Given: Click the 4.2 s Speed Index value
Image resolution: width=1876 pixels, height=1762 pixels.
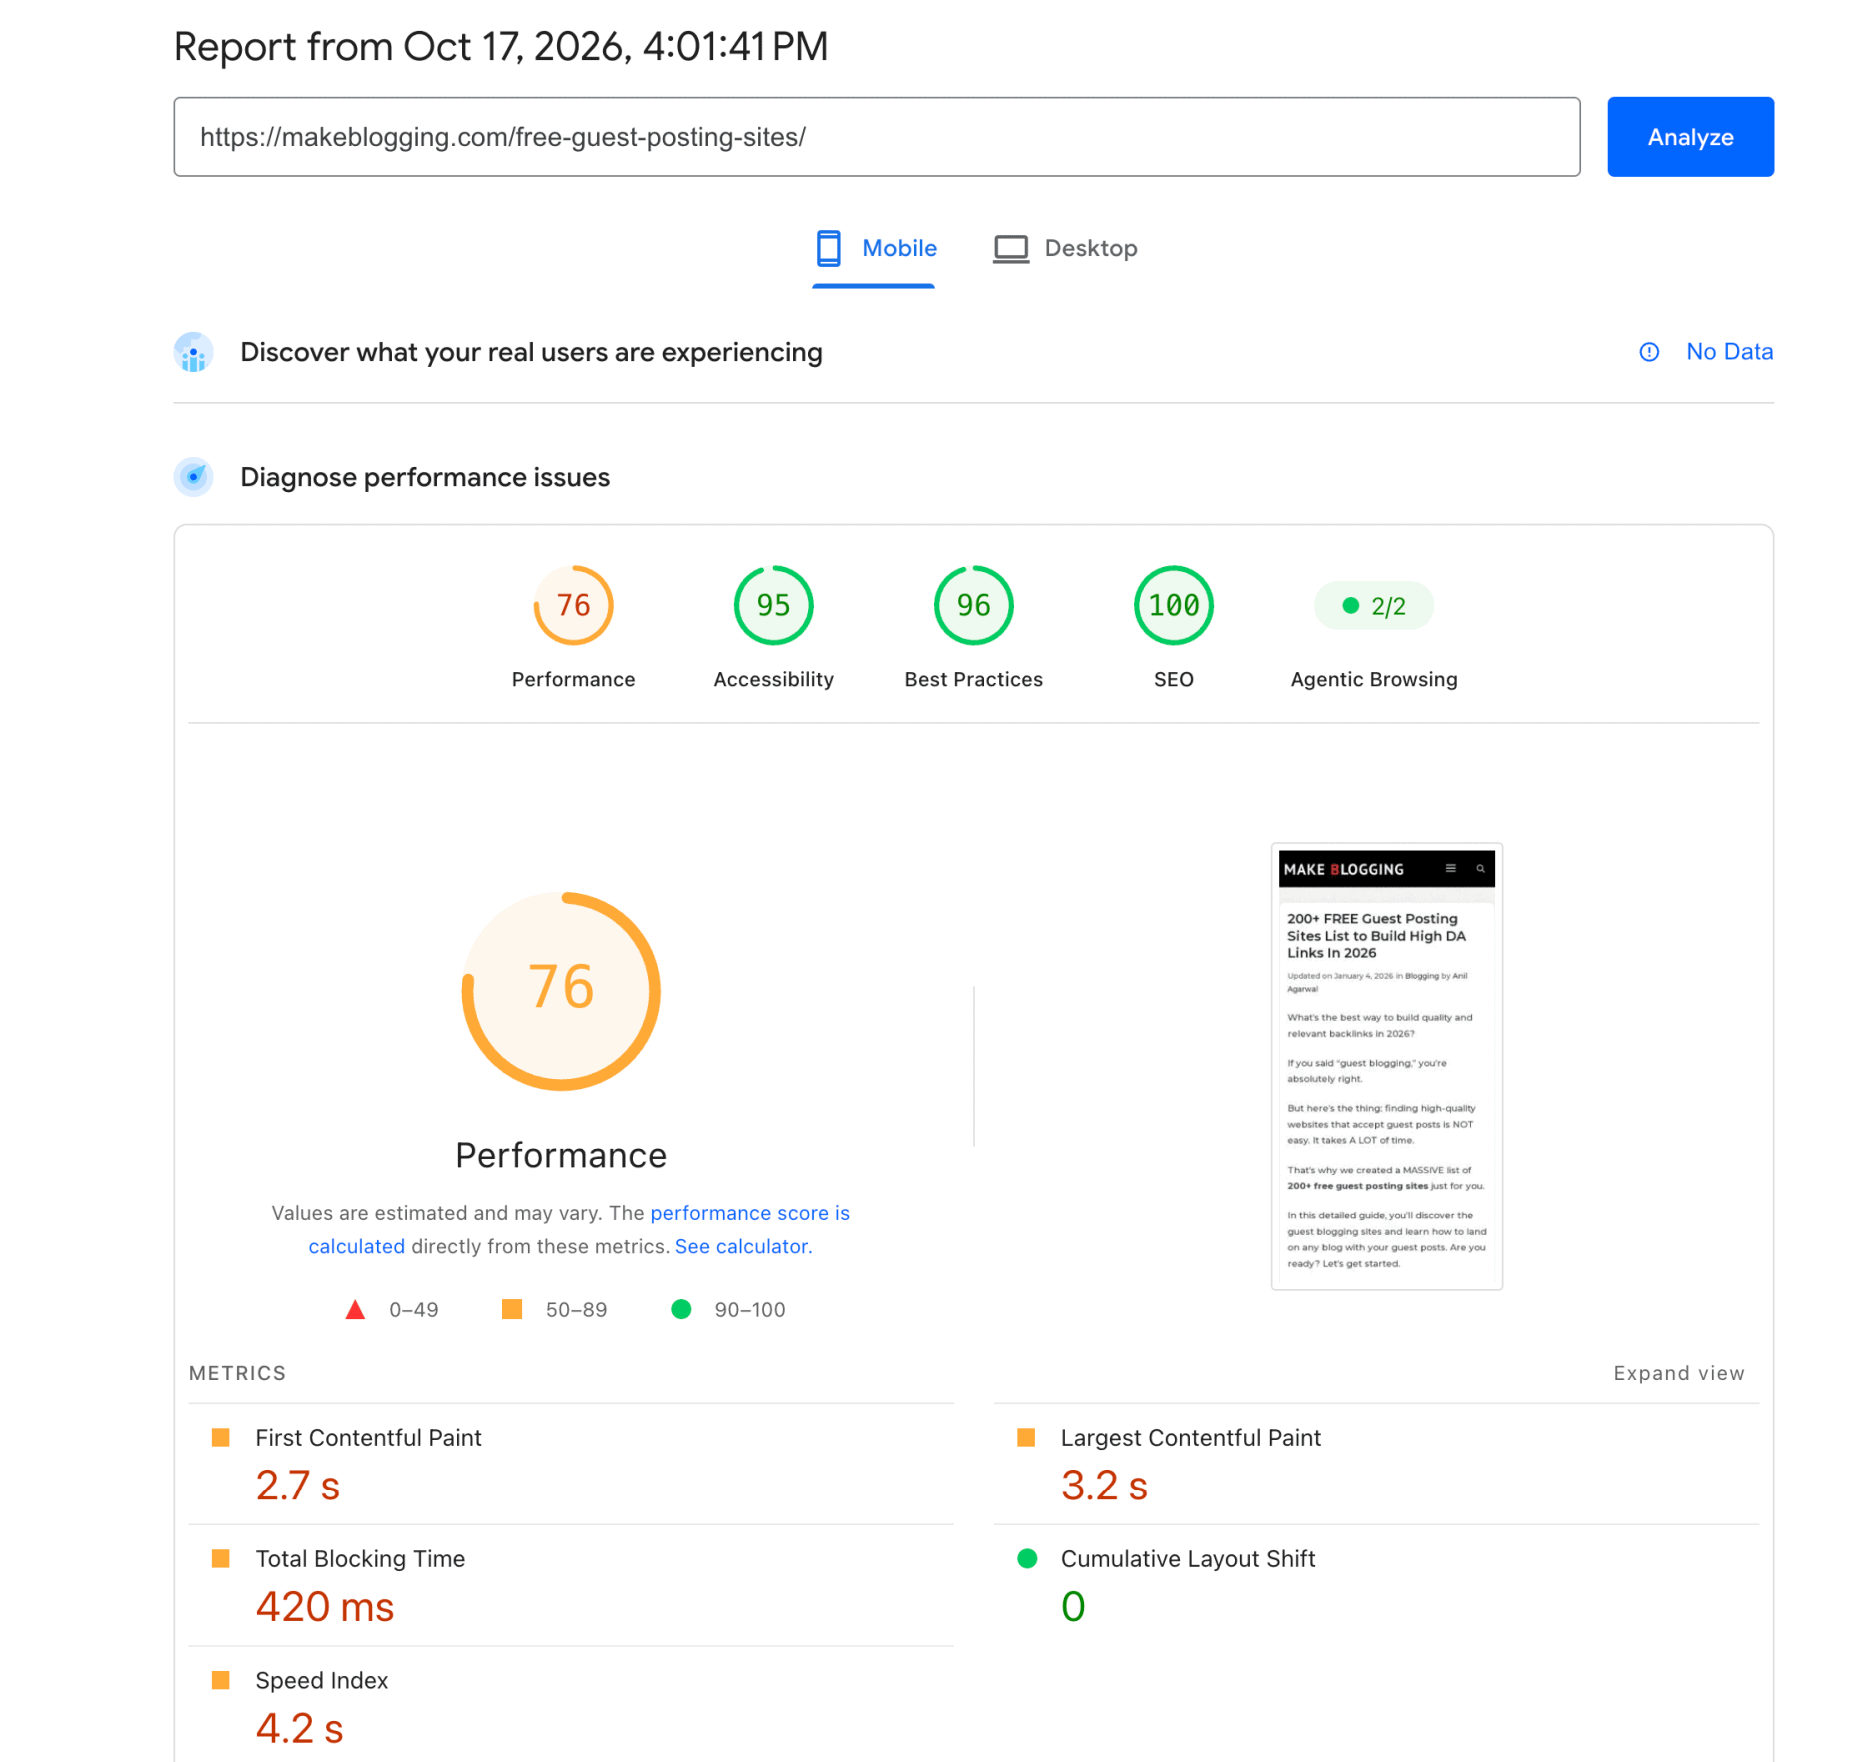Looking at the screenshot, I should 299,1728.
